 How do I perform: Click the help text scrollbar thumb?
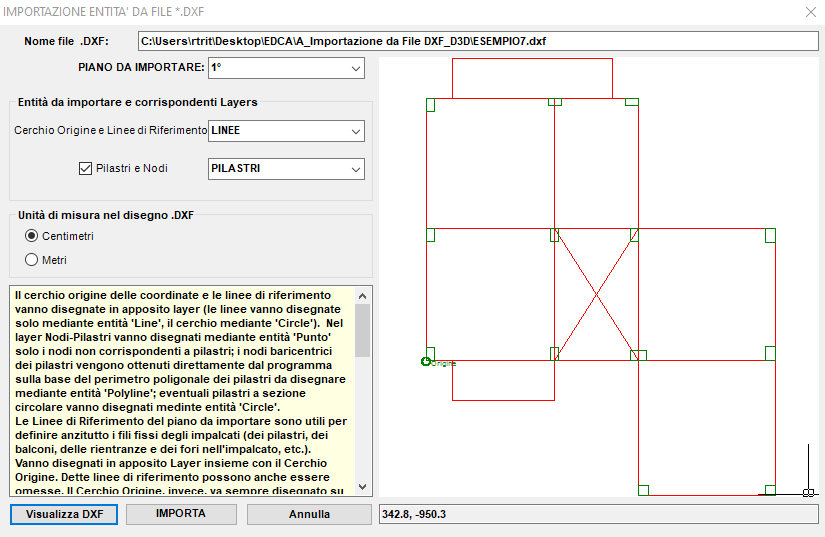(x=363, y=330)
